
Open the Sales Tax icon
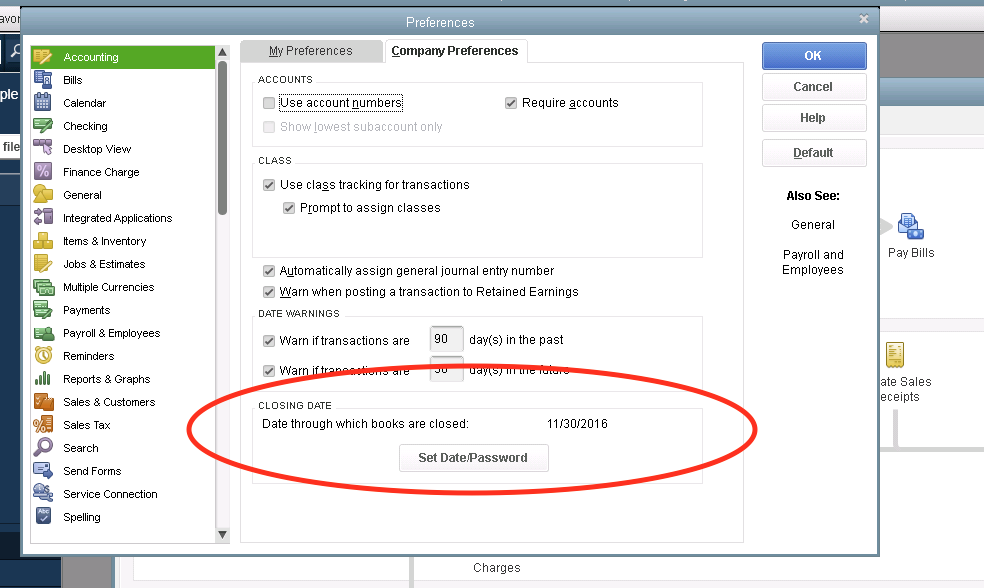[x=43, y=425]
